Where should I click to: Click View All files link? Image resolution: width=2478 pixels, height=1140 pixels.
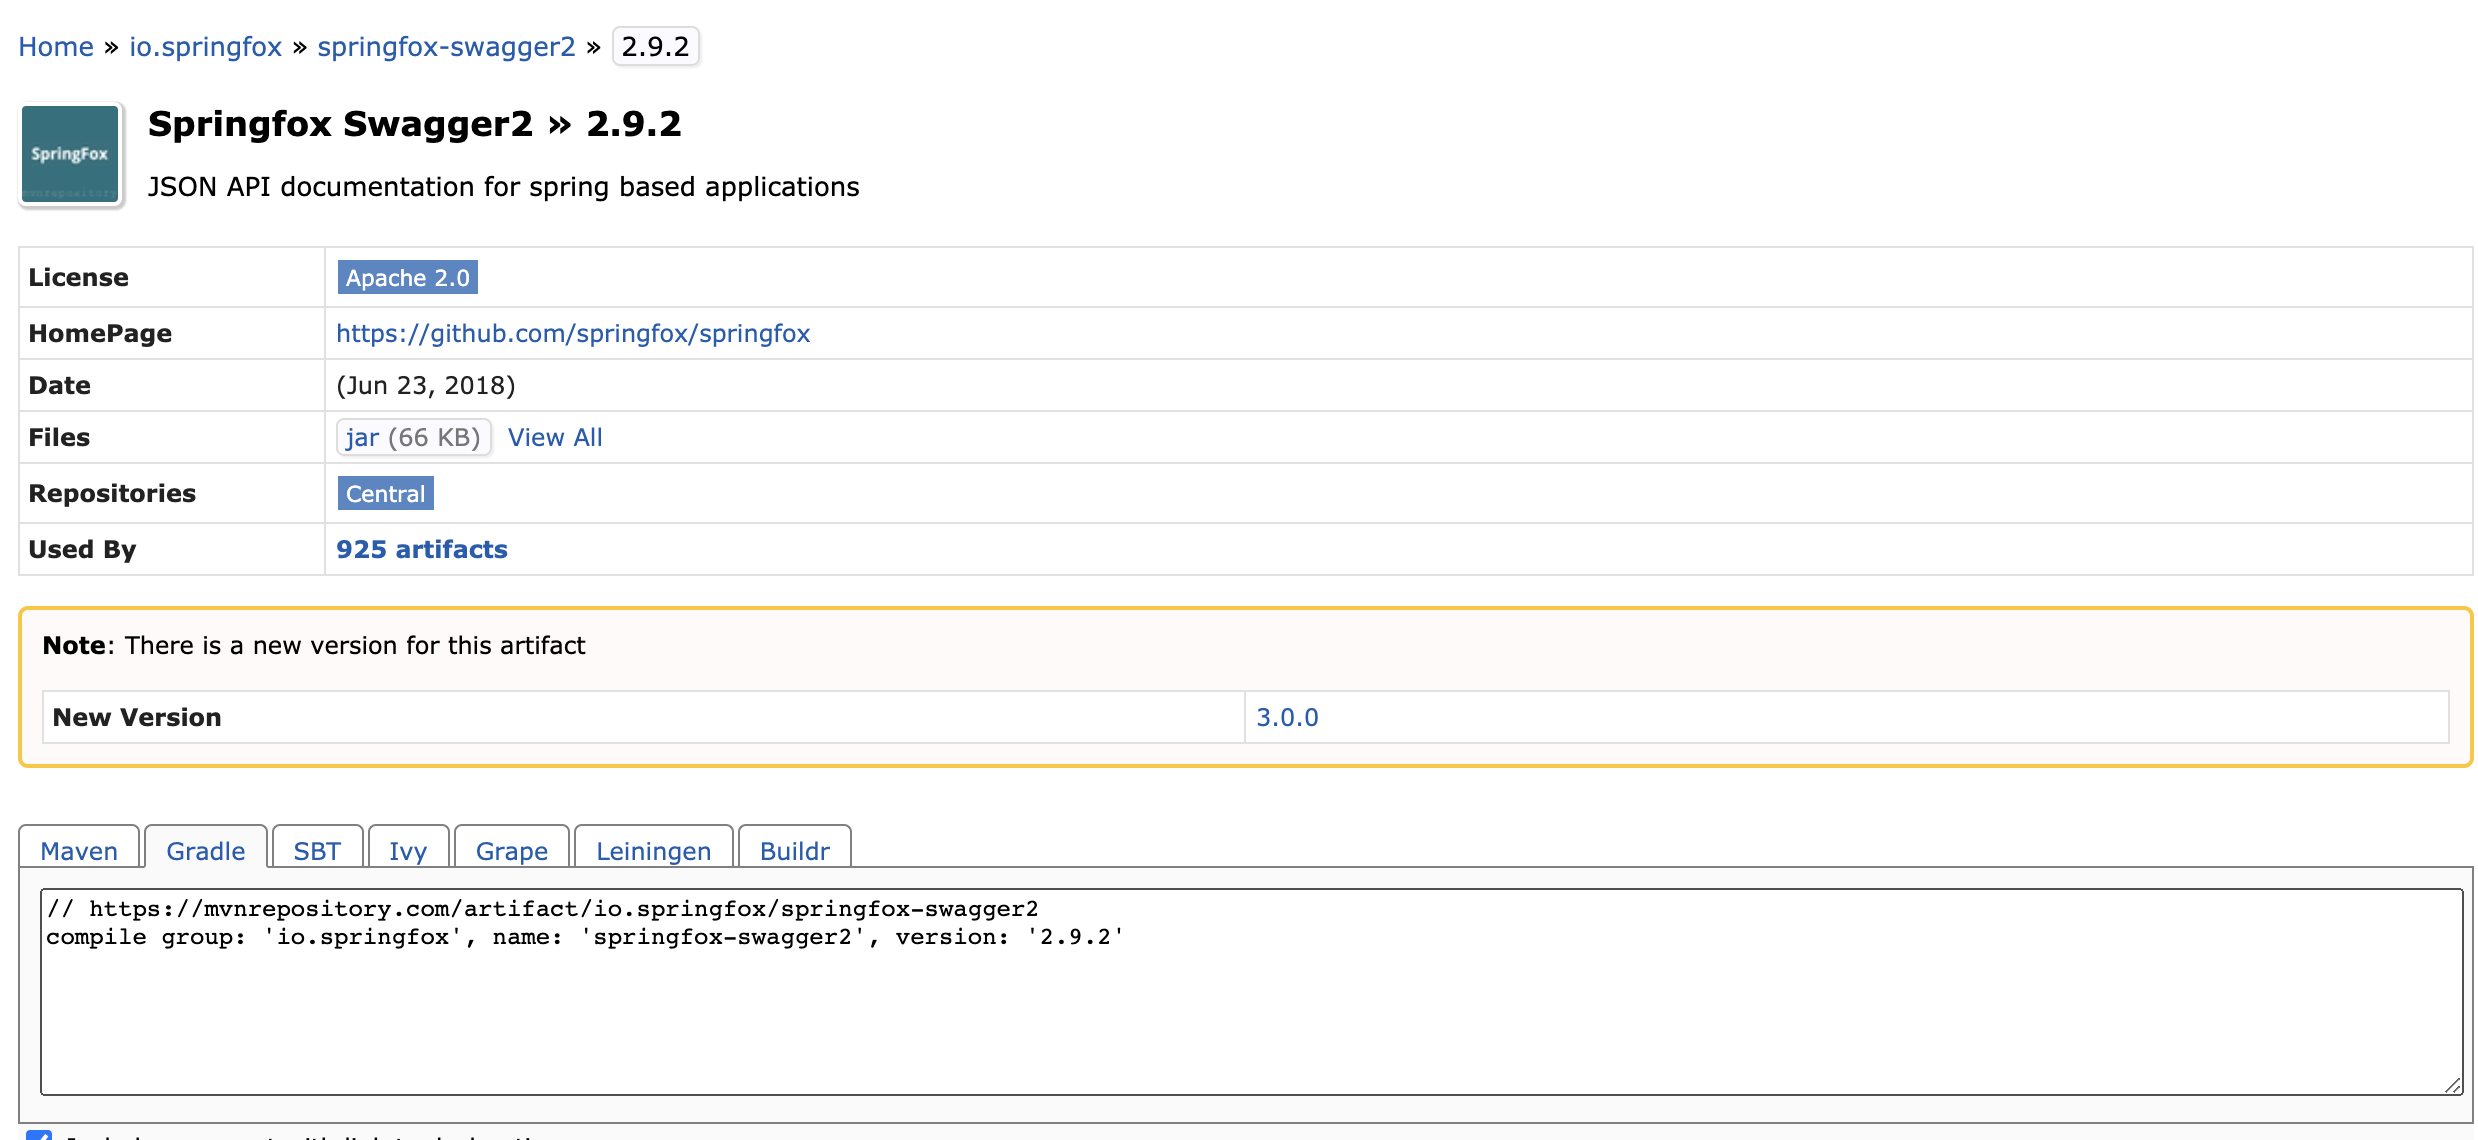(555, 438)
